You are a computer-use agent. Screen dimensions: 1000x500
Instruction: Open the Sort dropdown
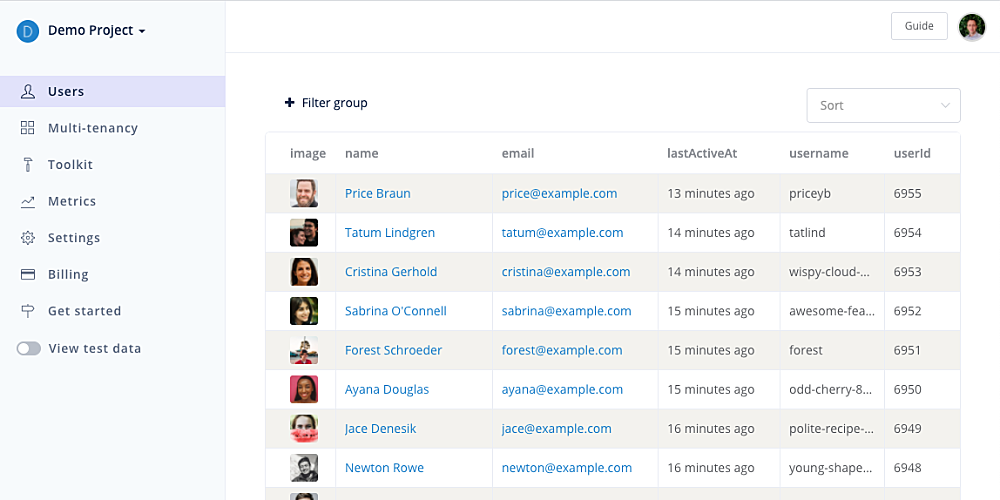click(x=883, y=105)
